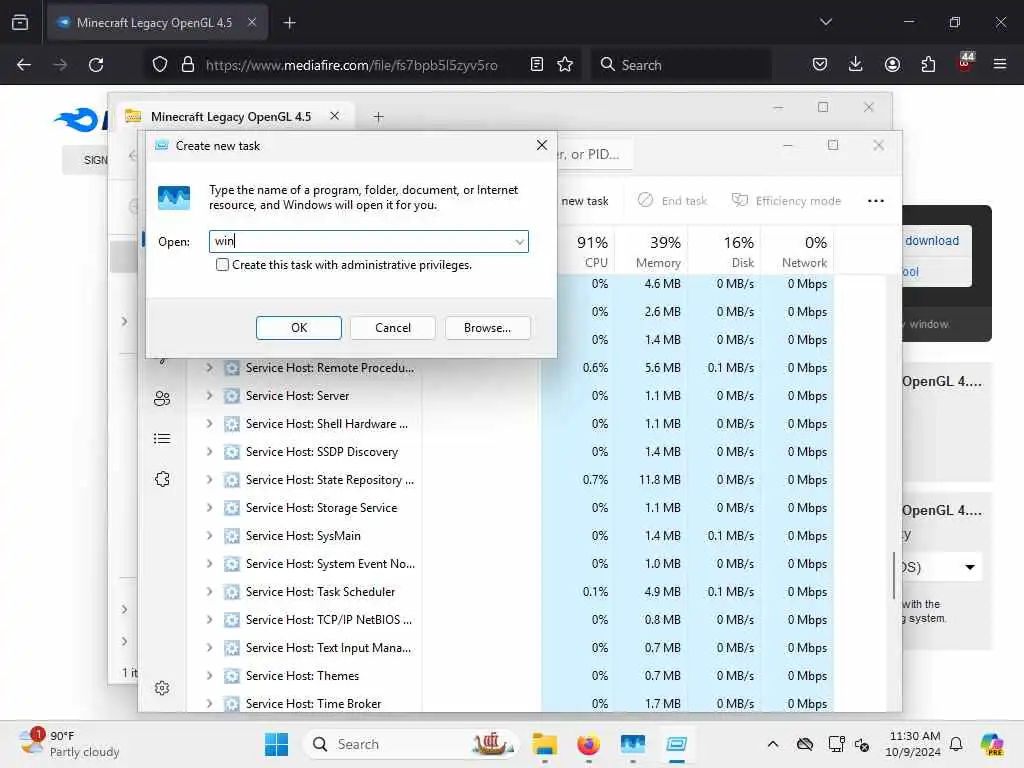
Task: Open Firefox Extensions puzzle icon
Action: click(x=928, y=64)
